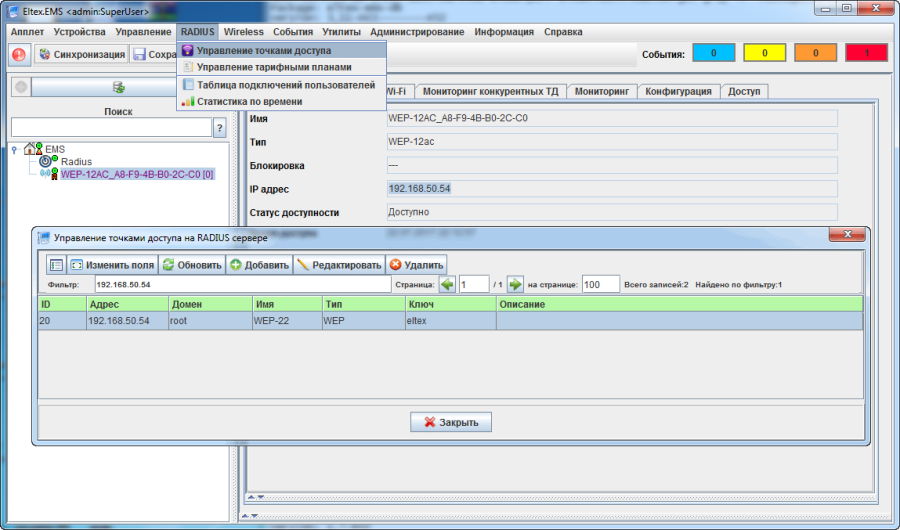Viewport: 900px width, 530px height.
Task: Select the EMS house icon in tree
Action: tap(29, 149)
